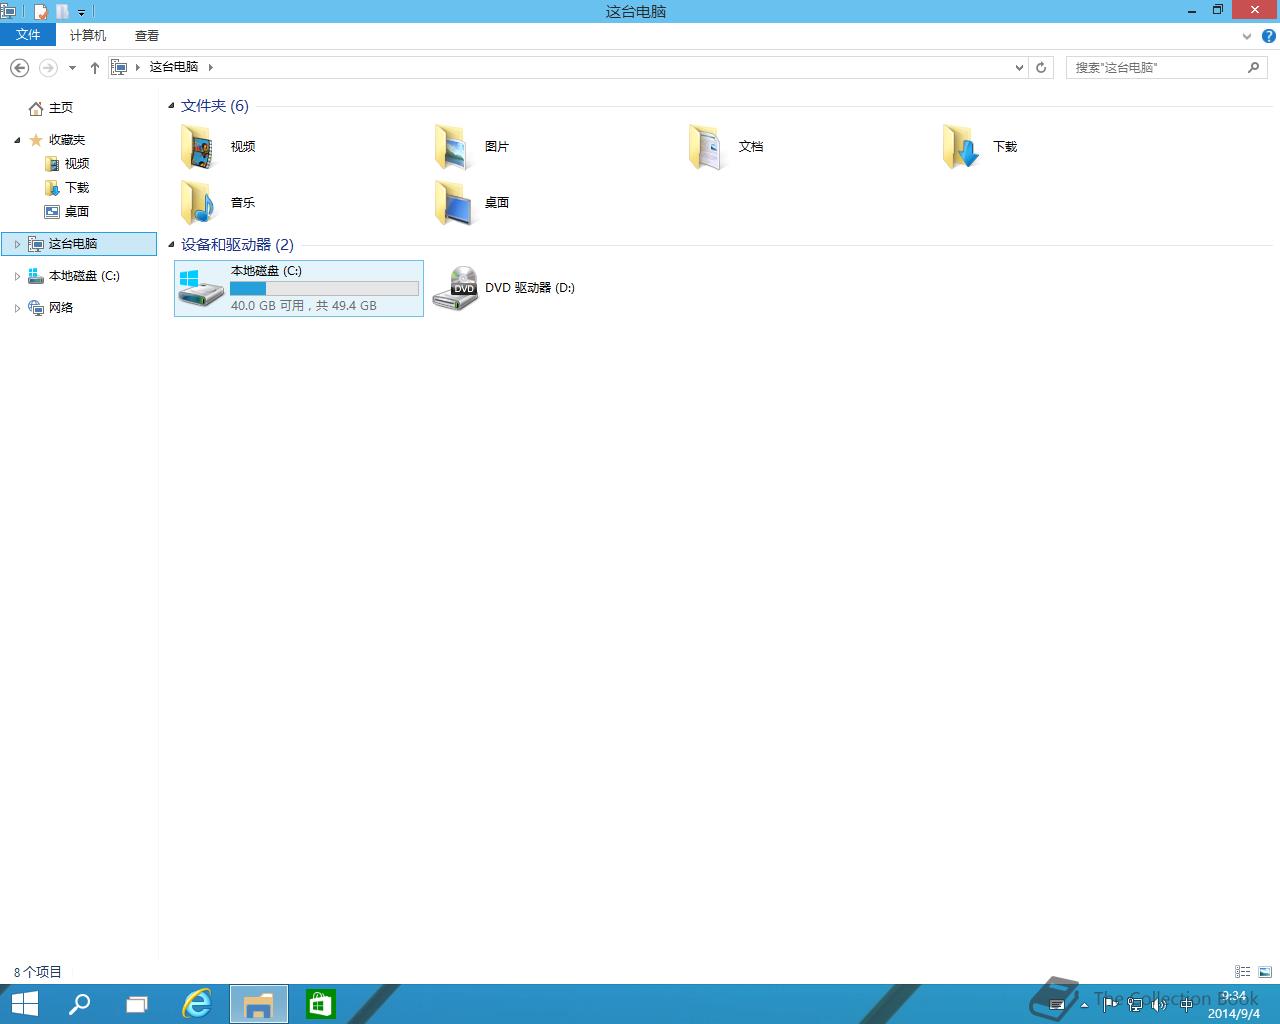Open the help question mark icon

(x=1268, y=35)
